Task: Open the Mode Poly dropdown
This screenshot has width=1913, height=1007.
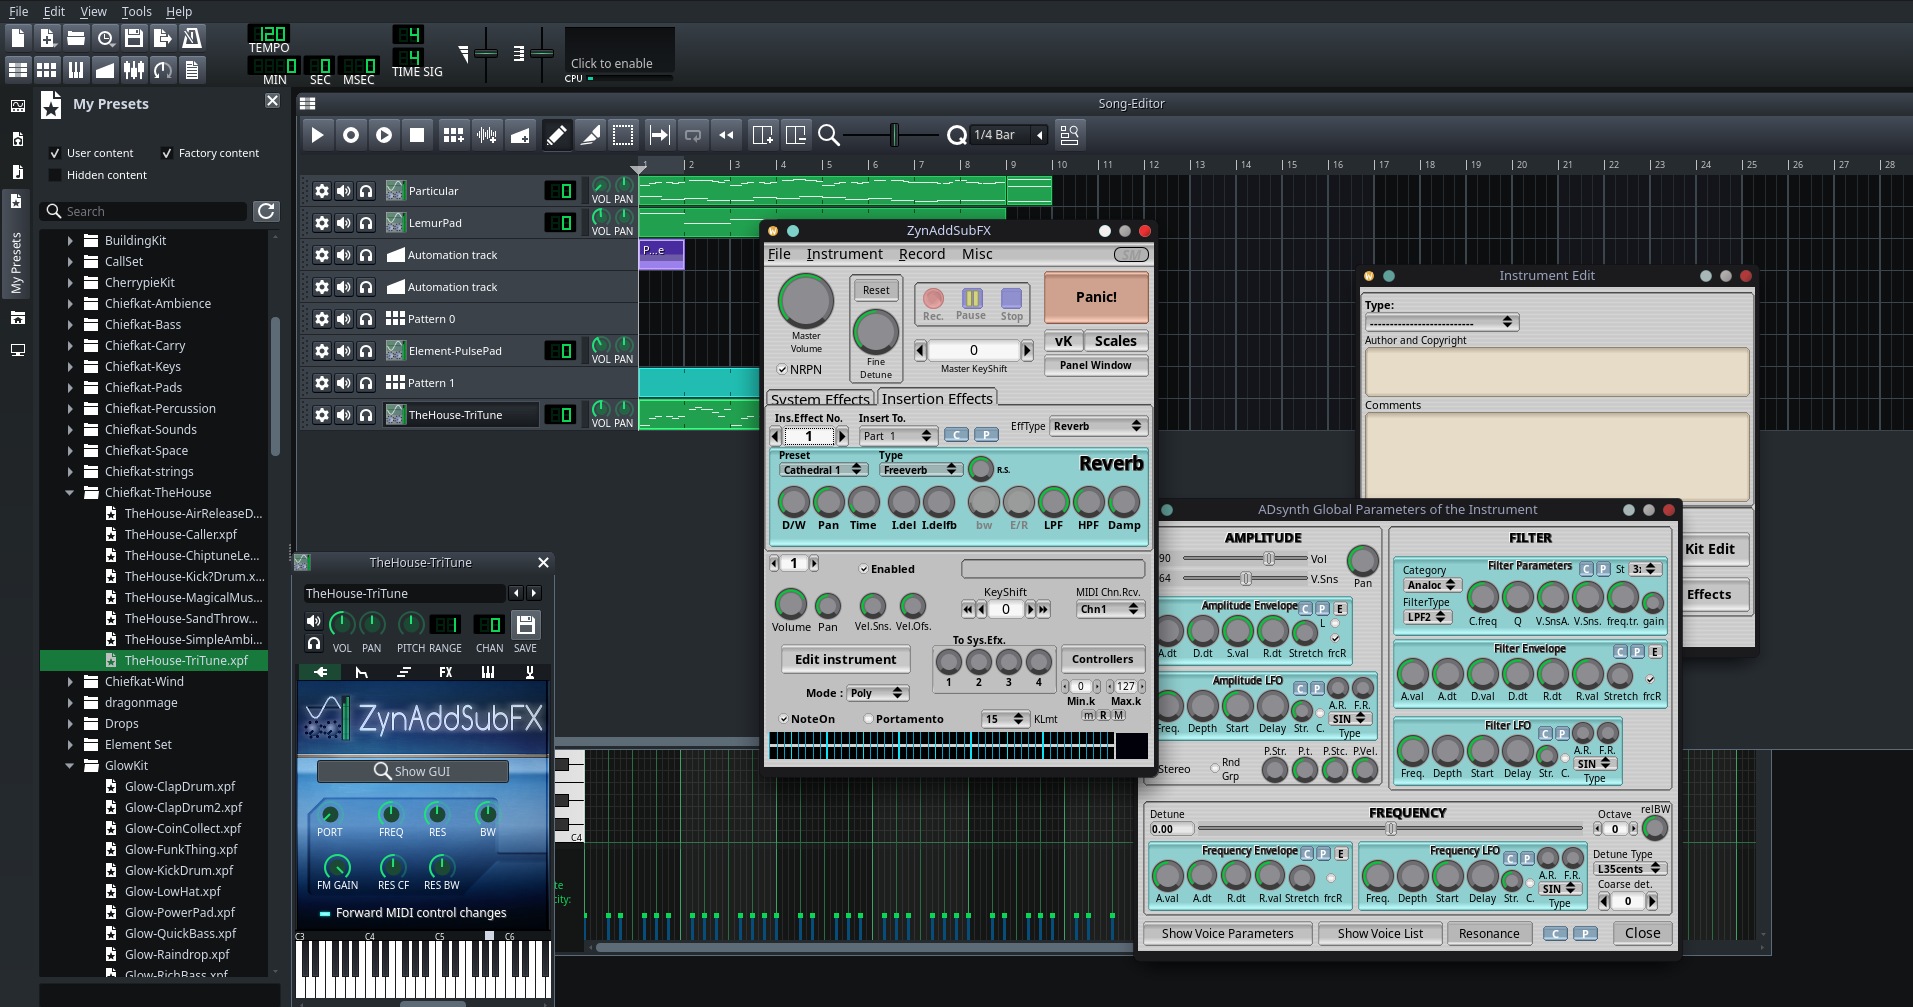Action: 876,693
